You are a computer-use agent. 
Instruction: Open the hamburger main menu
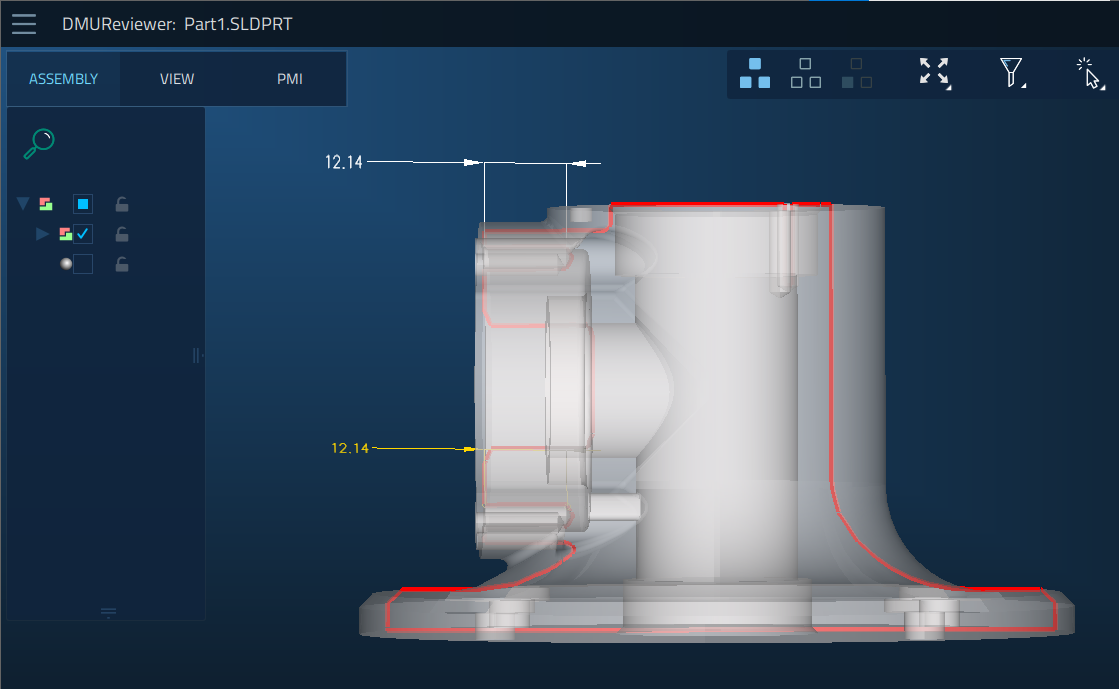pos(24,24)
